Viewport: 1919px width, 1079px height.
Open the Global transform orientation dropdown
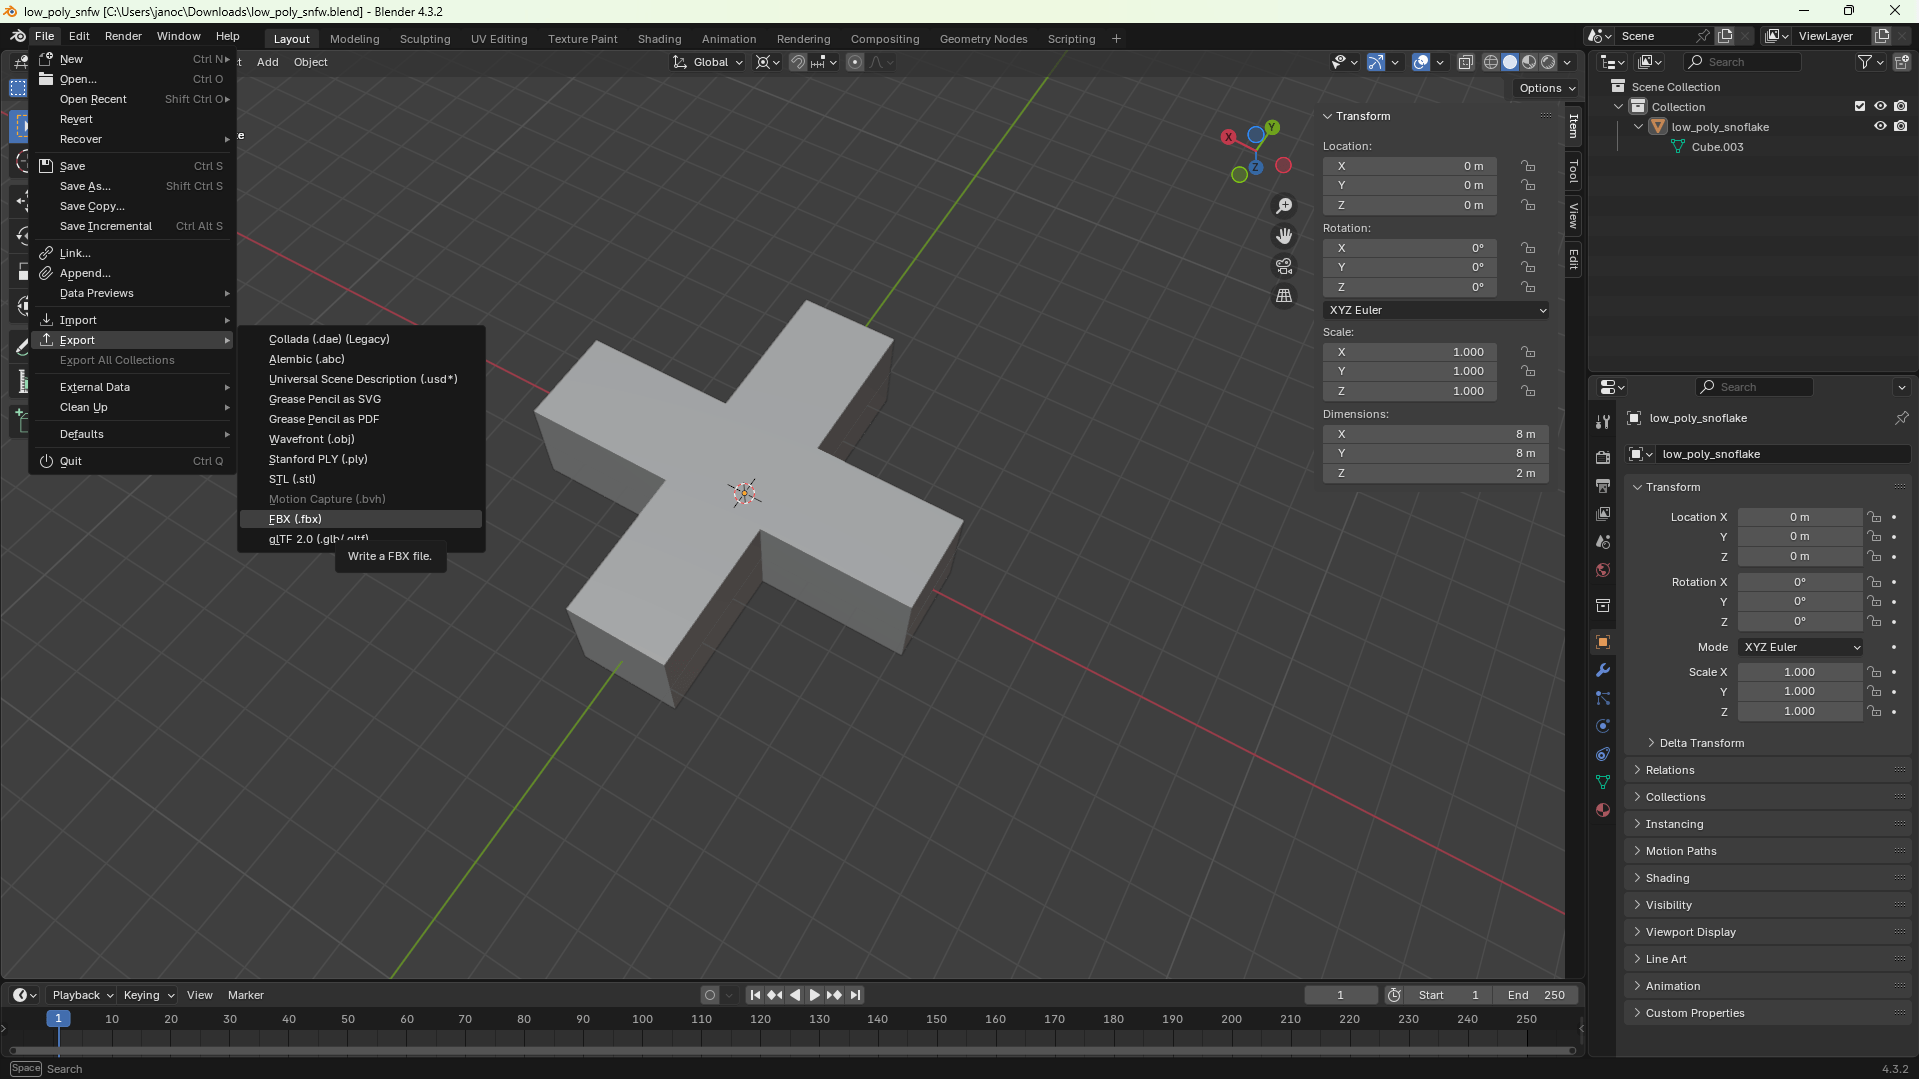pyautogui.click(x=709, y=62)
